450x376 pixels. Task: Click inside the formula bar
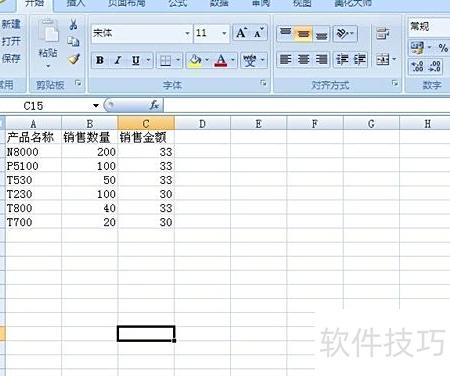307,106
